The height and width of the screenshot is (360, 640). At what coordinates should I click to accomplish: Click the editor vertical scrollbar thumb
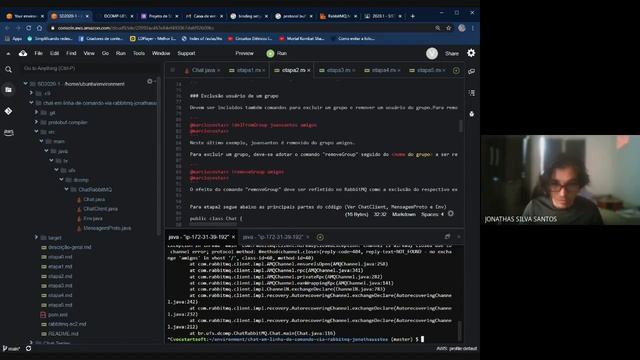[461, 126]
